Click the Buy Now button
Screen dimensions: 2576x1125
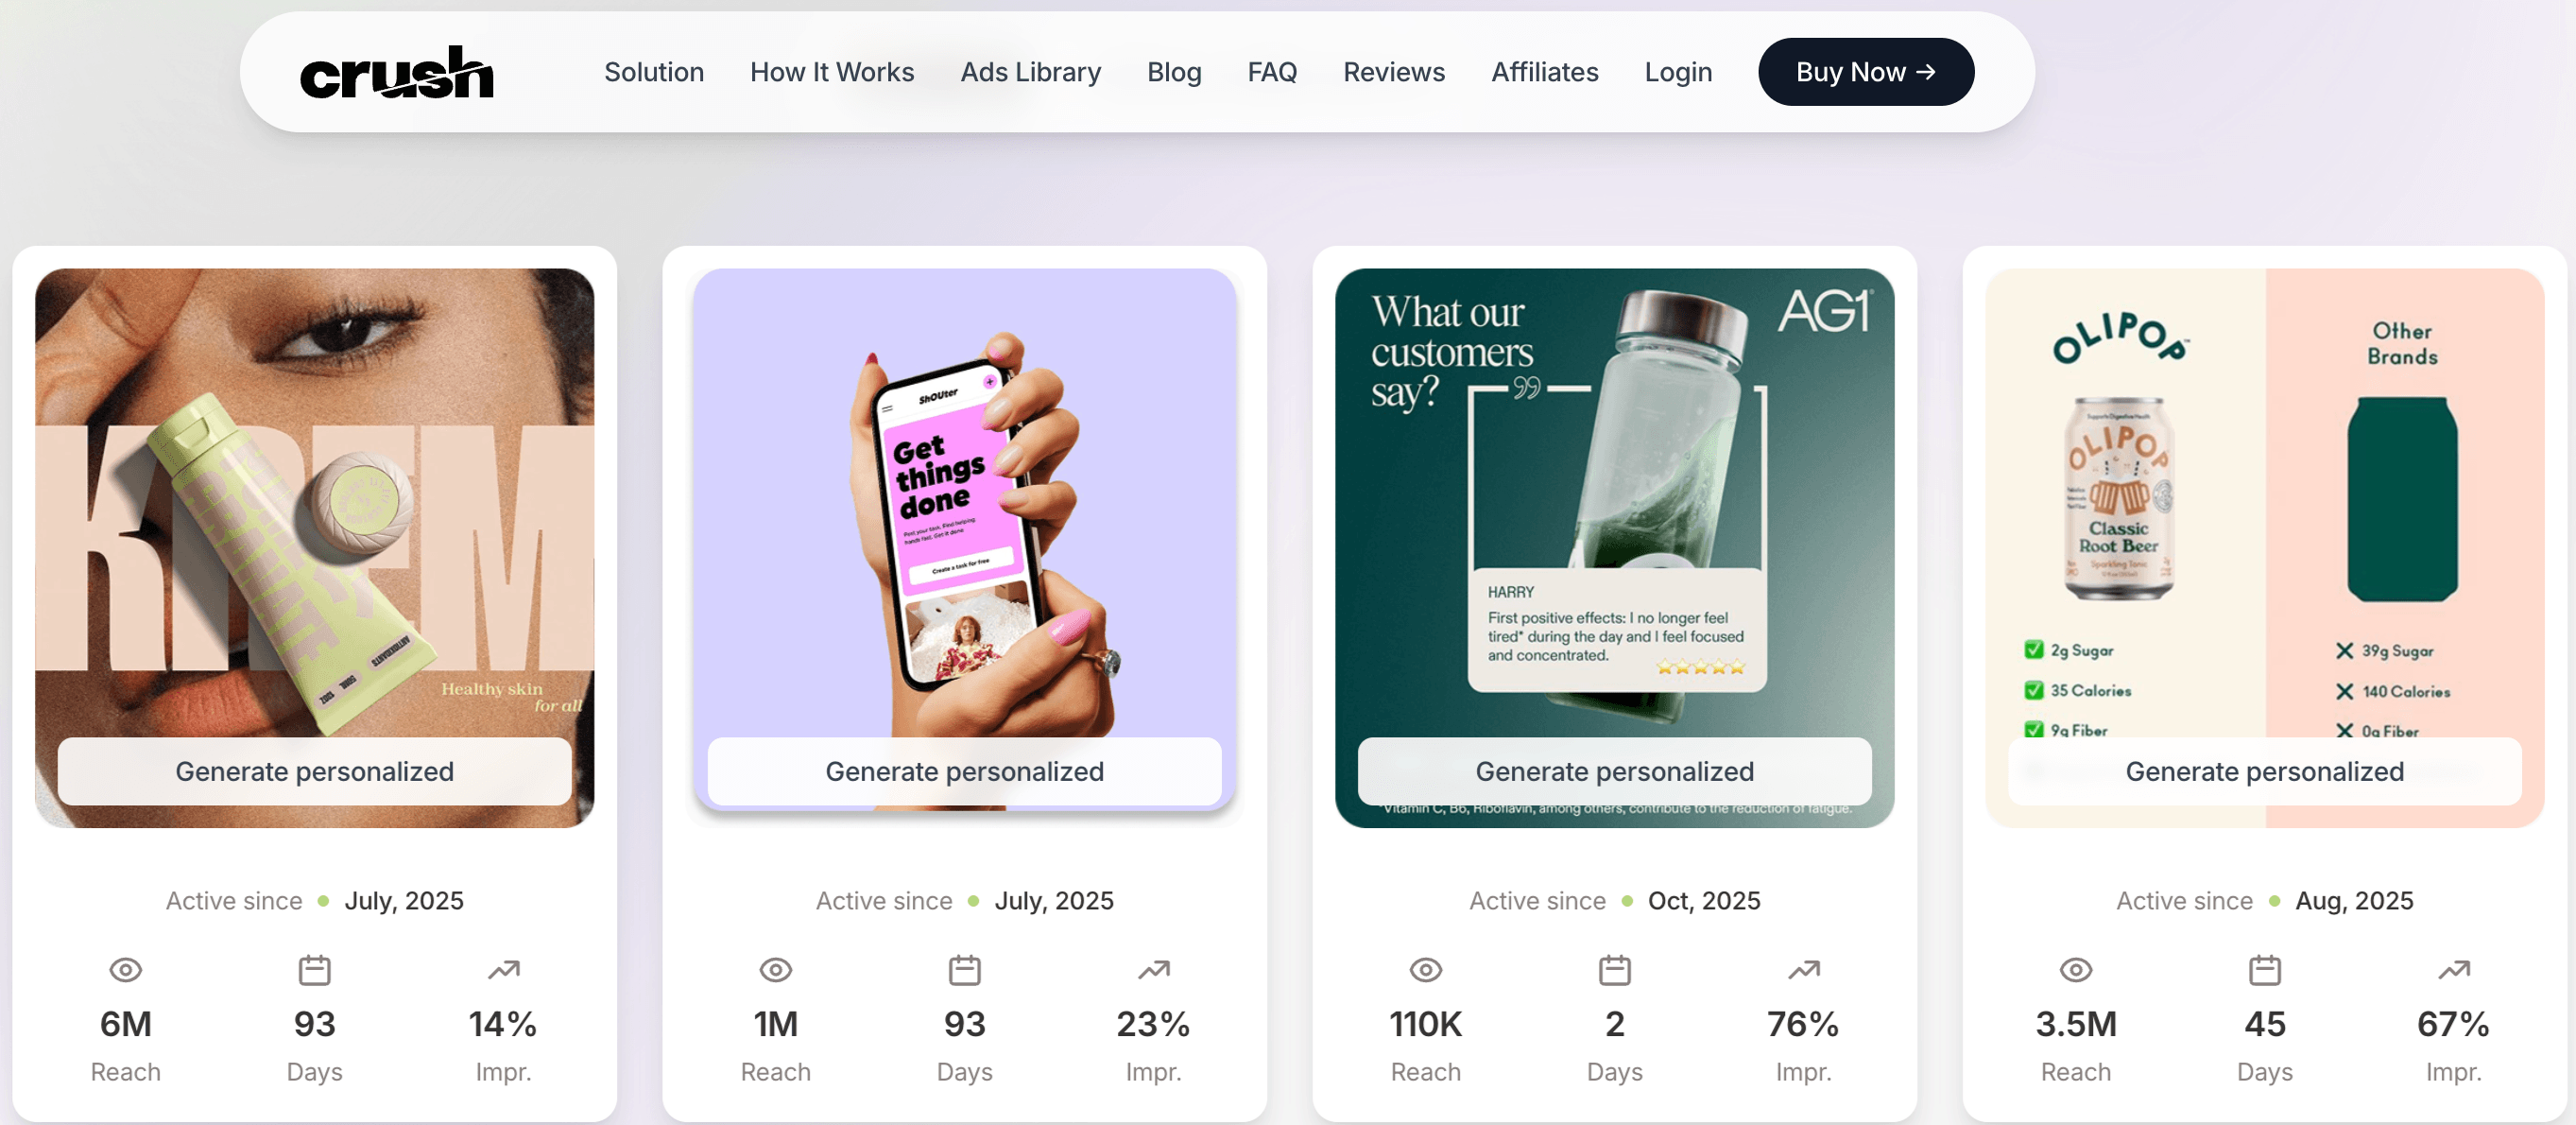(x=1865, y=72)
